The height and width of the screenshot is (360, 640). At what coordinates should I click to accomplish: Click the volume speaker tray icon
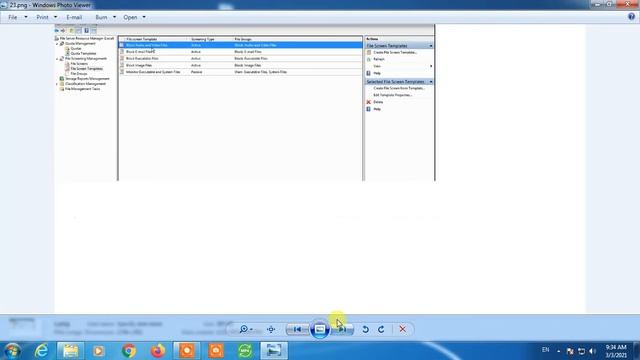coord(593,351)
